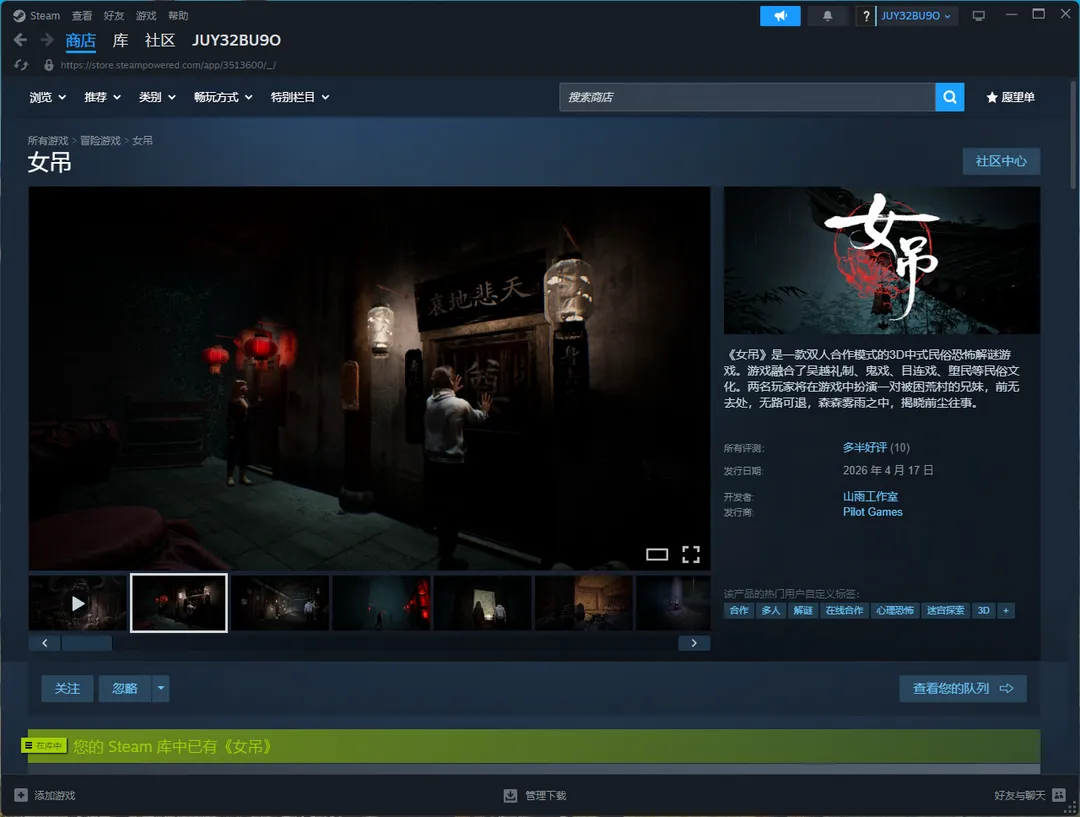Click the 添加游戏 plus icon
This screenshot has height=817, width=1080.
click(x=21, y=795)
